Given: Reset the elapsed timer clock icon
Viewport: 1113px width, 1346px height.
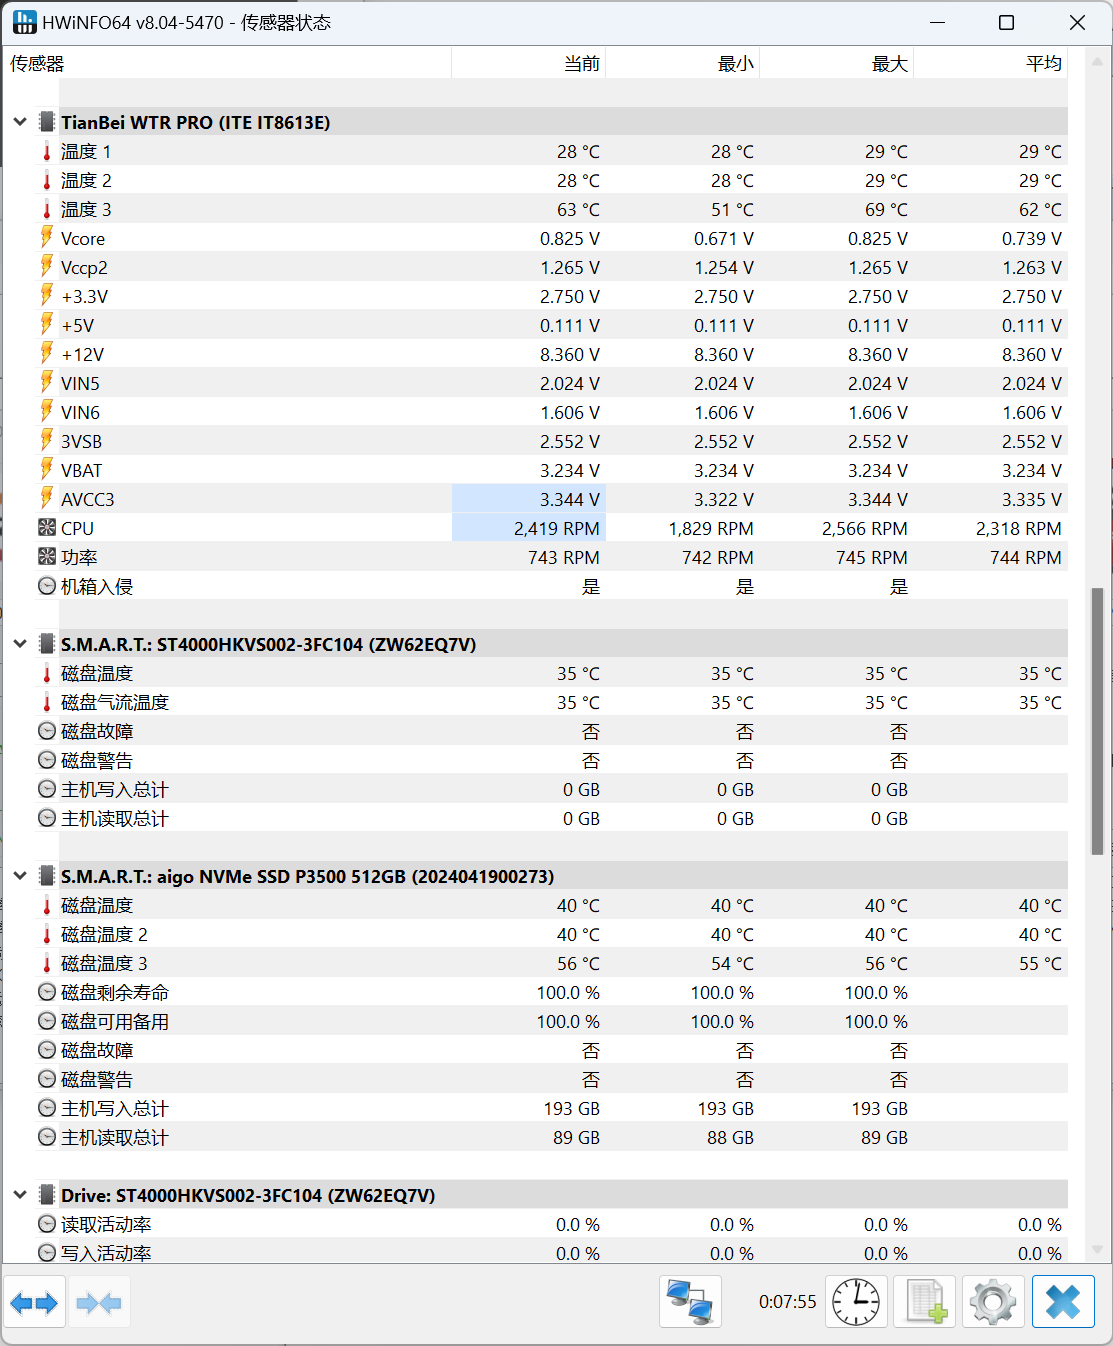Looking at the screenshot, I should [856, 1302].
